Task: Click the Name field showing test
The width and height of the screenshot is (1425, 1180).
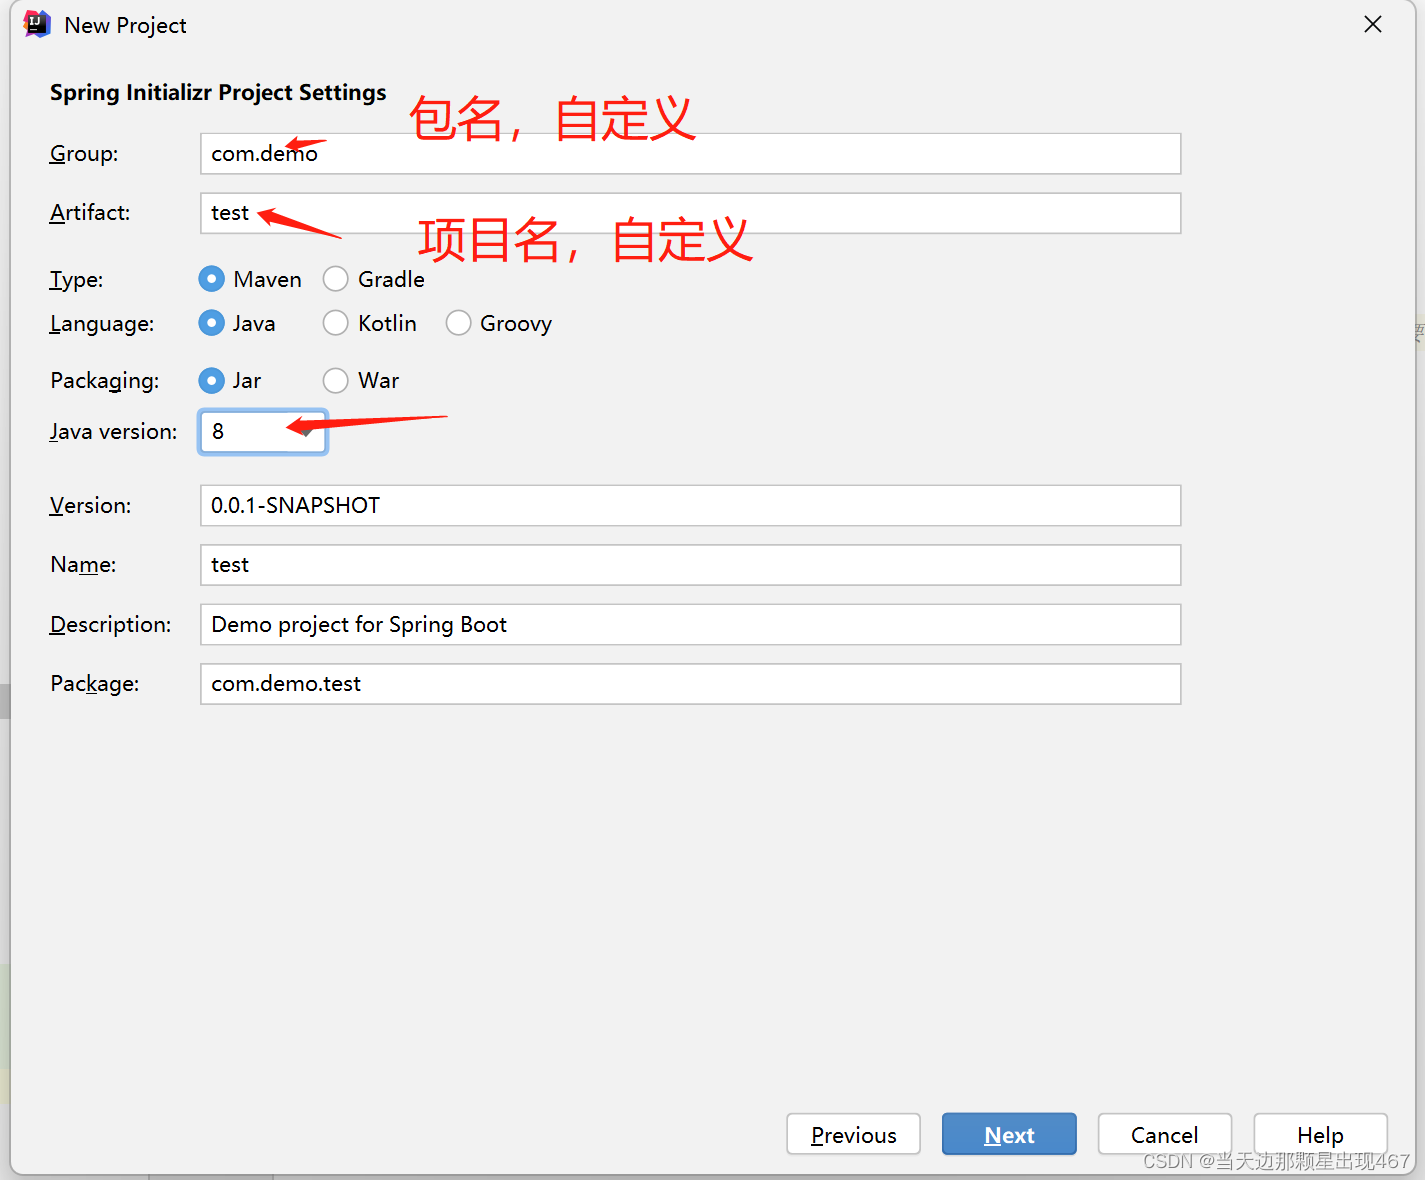Action: pos(690,565)
